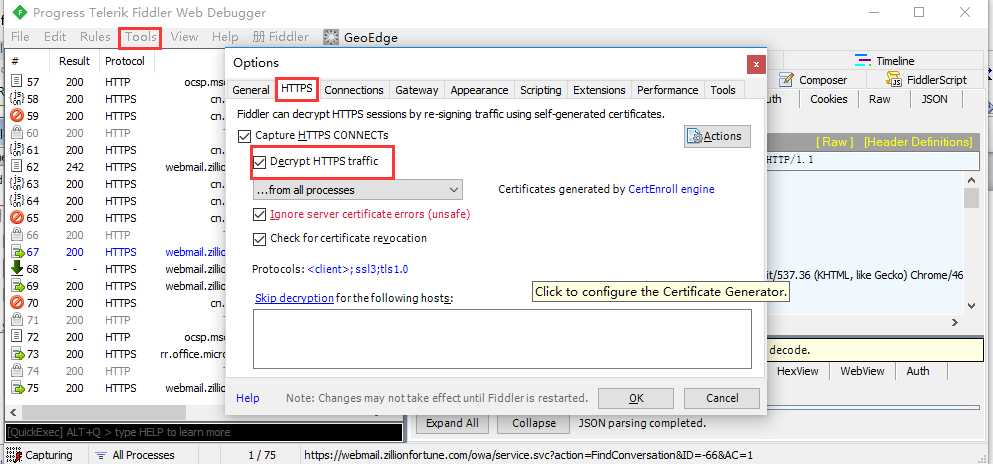Click the protocols link '<client>; ssl3;tls1.0'
The height and width of the screenshot is (464, 993).
358,269
